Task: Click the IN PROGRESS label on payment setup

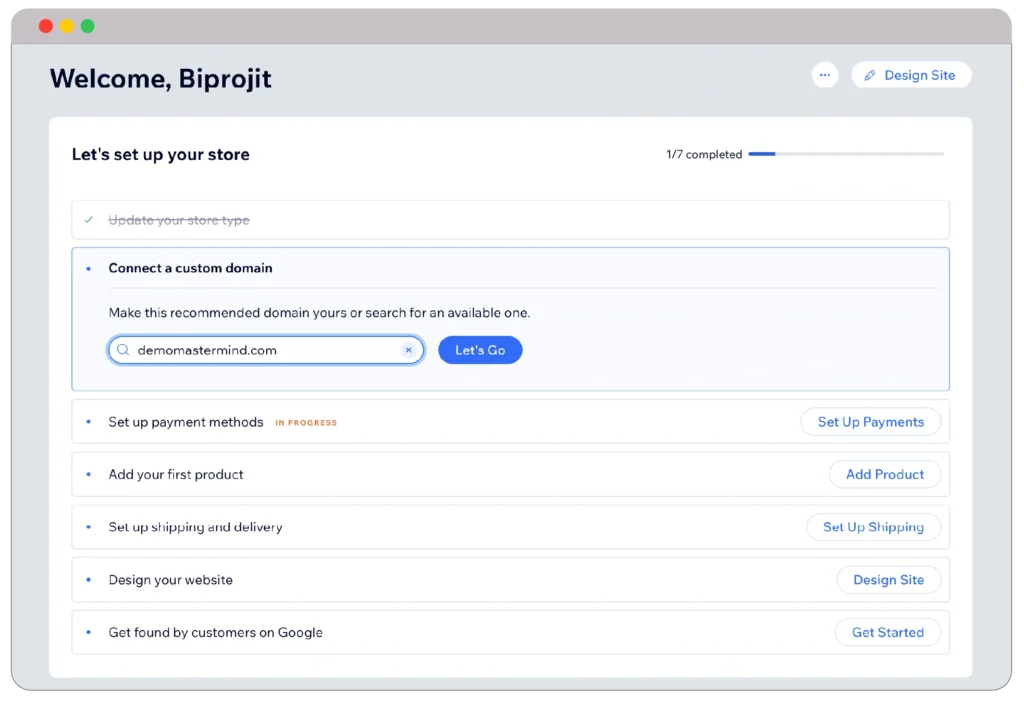Action: 306,421
